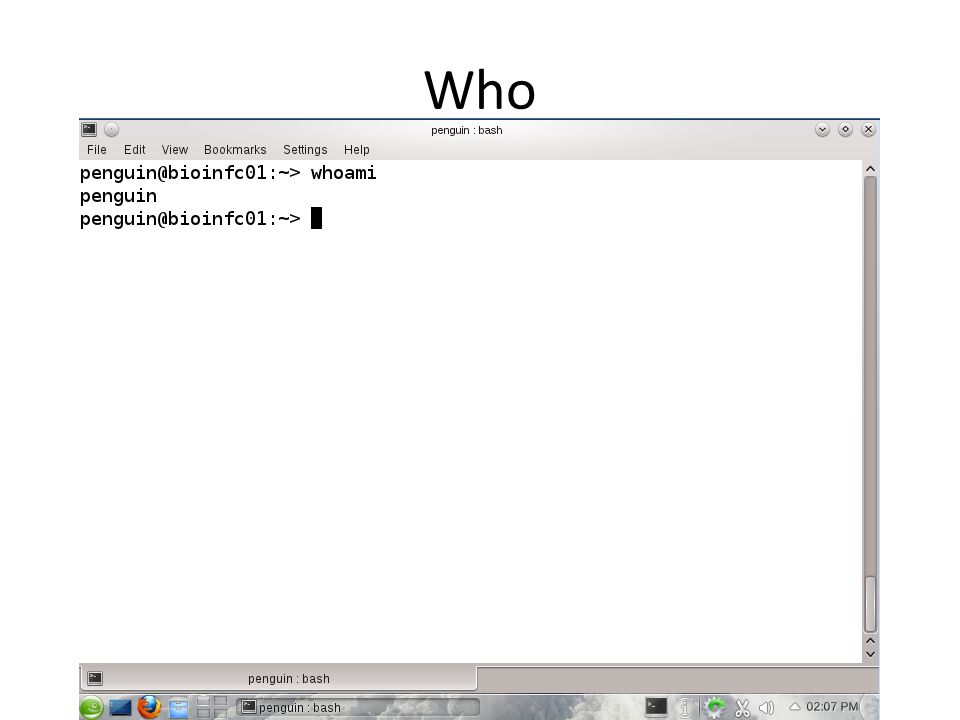Expand hidden tray icons arrow
The width and height of the screenshot is (960, 720).
[795, 707]
